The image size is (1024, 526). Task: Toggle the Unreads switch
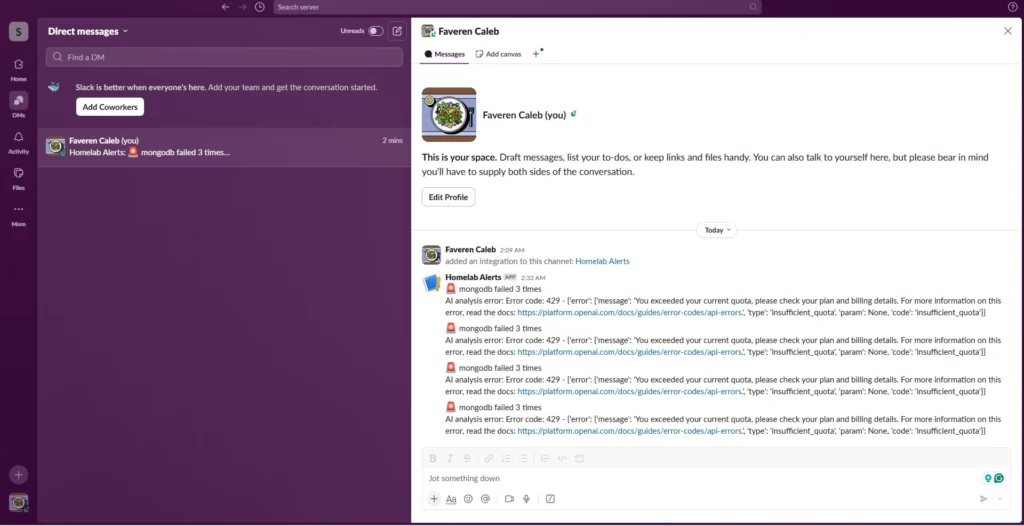376,31
